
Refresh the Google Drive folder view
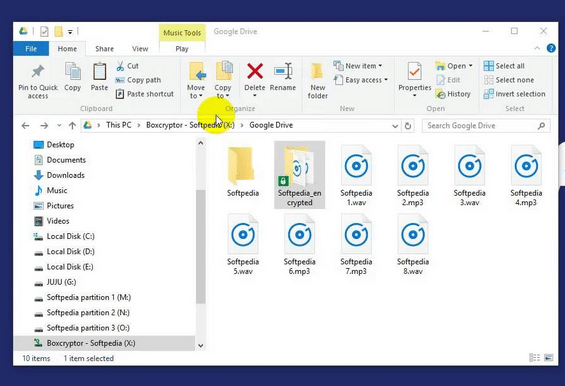408,126
